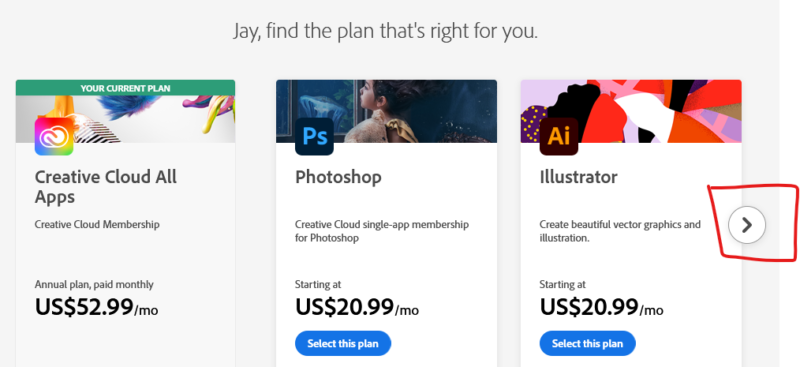Click 'Create beautiful vector graphics' description
800x367 pixels.
(x=620, y=231)
